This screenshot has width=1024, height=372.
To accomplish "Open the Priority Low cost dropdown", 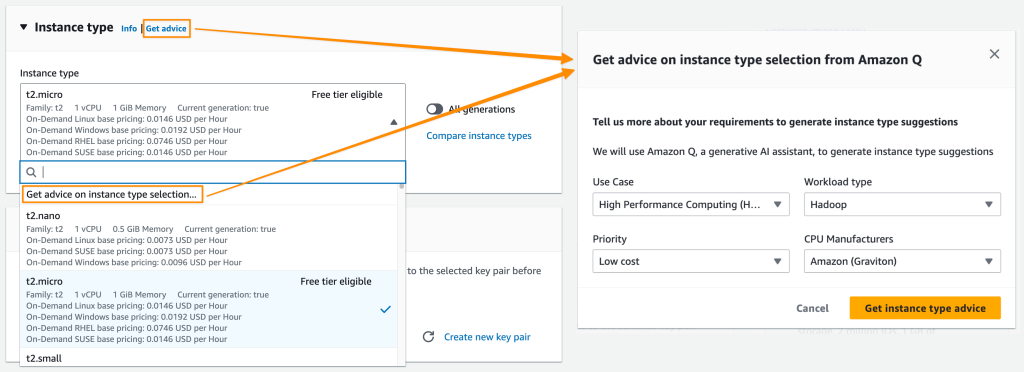I will [x=691, y=261].
